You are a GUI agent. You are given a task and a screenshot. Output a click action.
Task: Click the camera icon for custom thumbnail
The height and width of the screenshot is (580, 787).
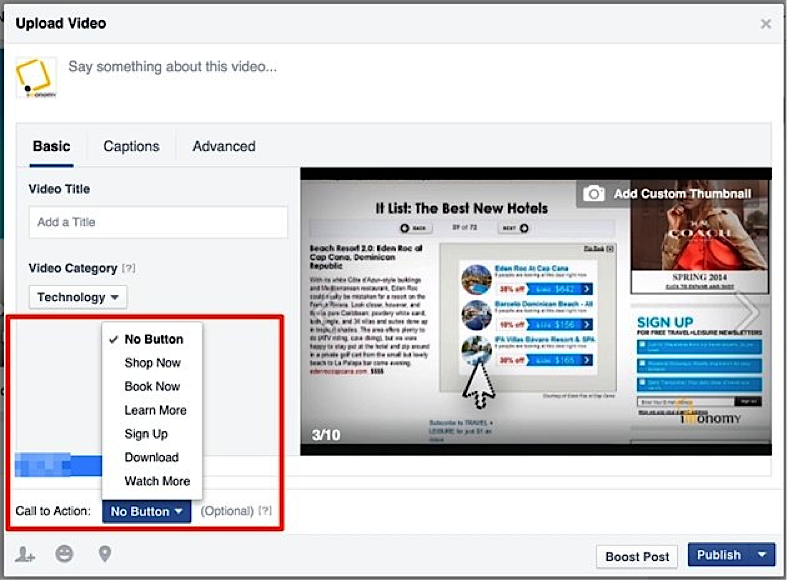593,194
